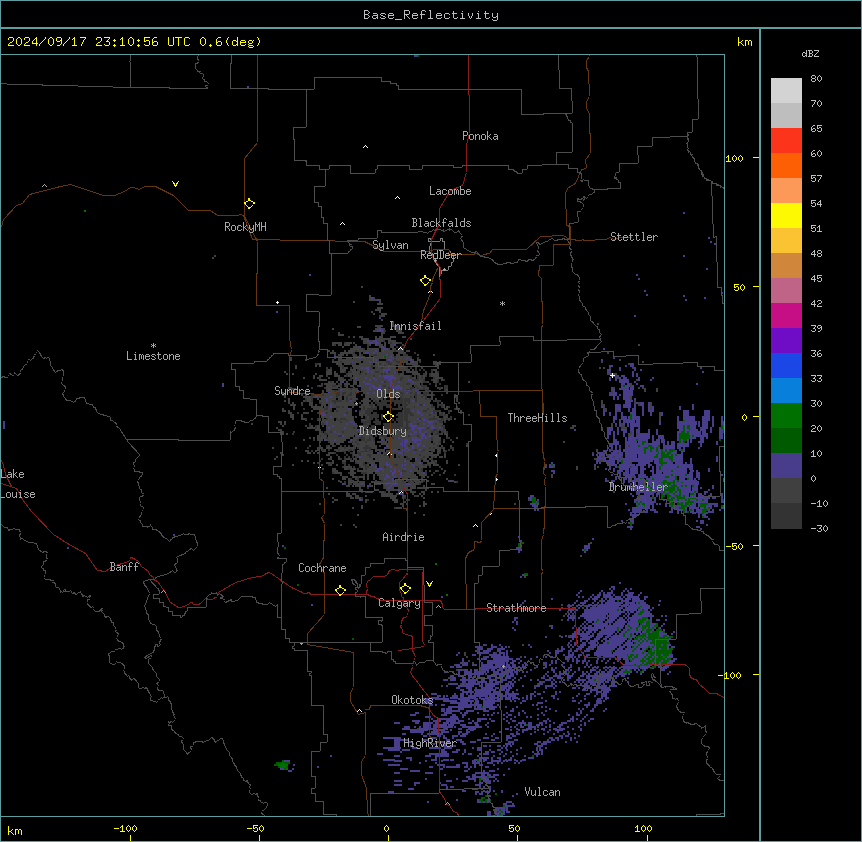This screenshot has height=842, width=862.
Task: Click the Vulcan label
Action: 542,792
